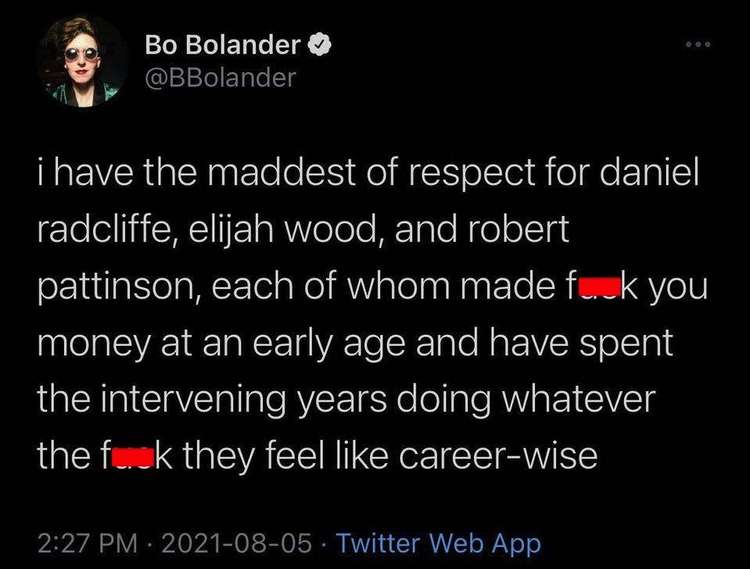The height and width of the screenshot is (569, 750).
Task: Click the word "whatever" in the tweet
Action: point(577,399)
